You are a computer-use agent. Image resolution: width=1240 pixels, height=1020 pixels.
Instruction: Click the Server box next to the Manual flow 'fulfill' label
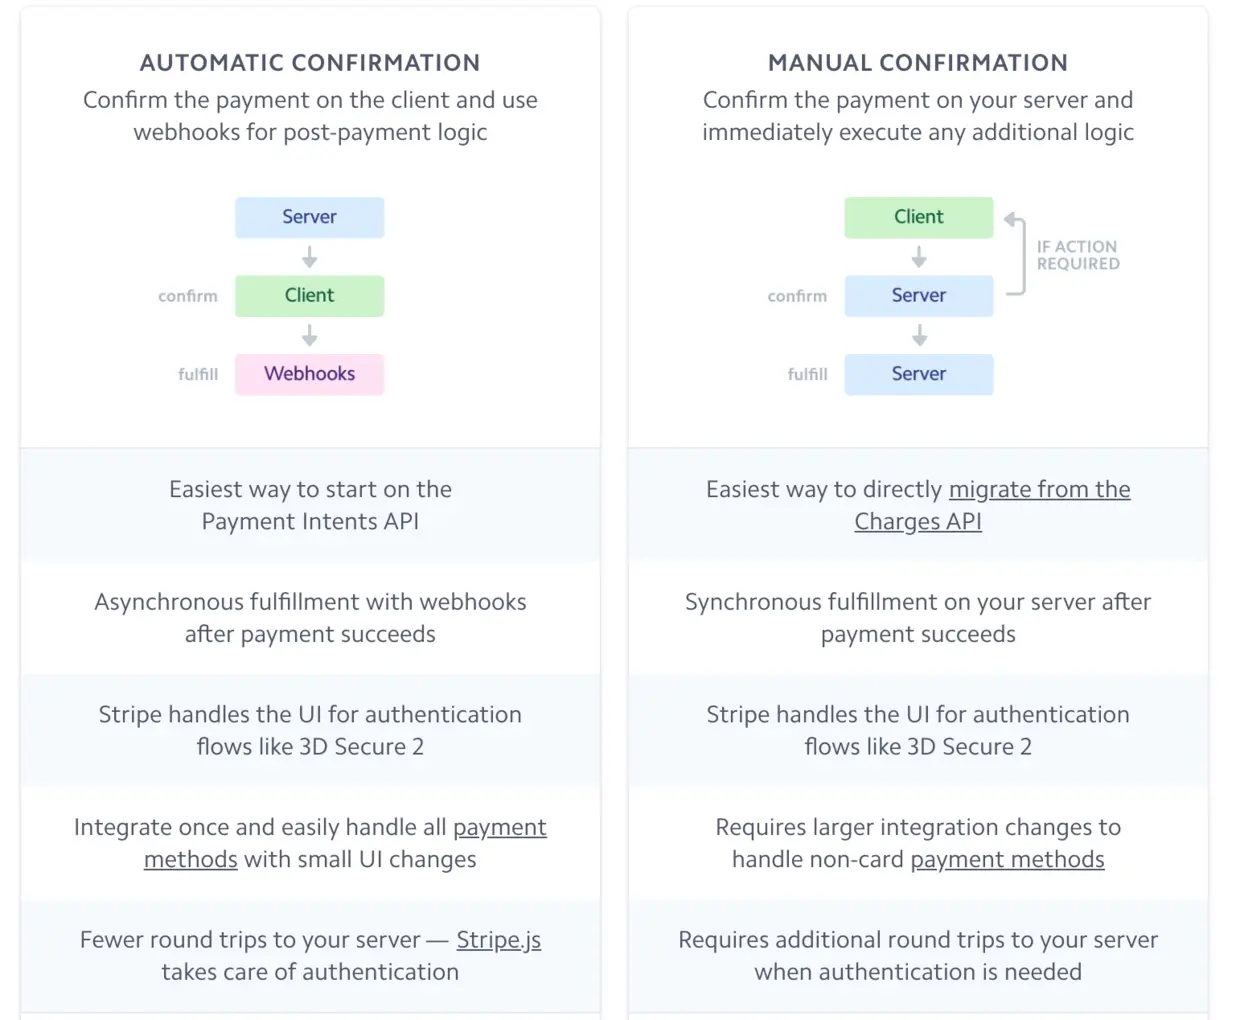tap(919, 374)
